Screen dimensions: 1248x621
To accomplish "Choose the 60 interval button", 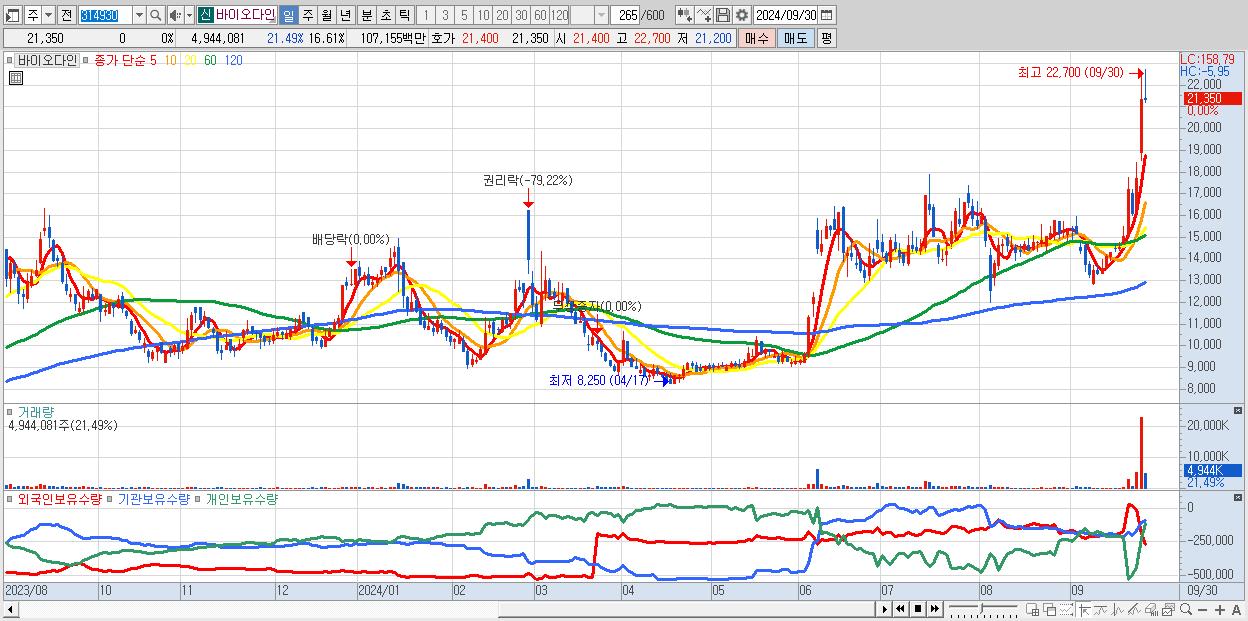I will pos(540,16).
